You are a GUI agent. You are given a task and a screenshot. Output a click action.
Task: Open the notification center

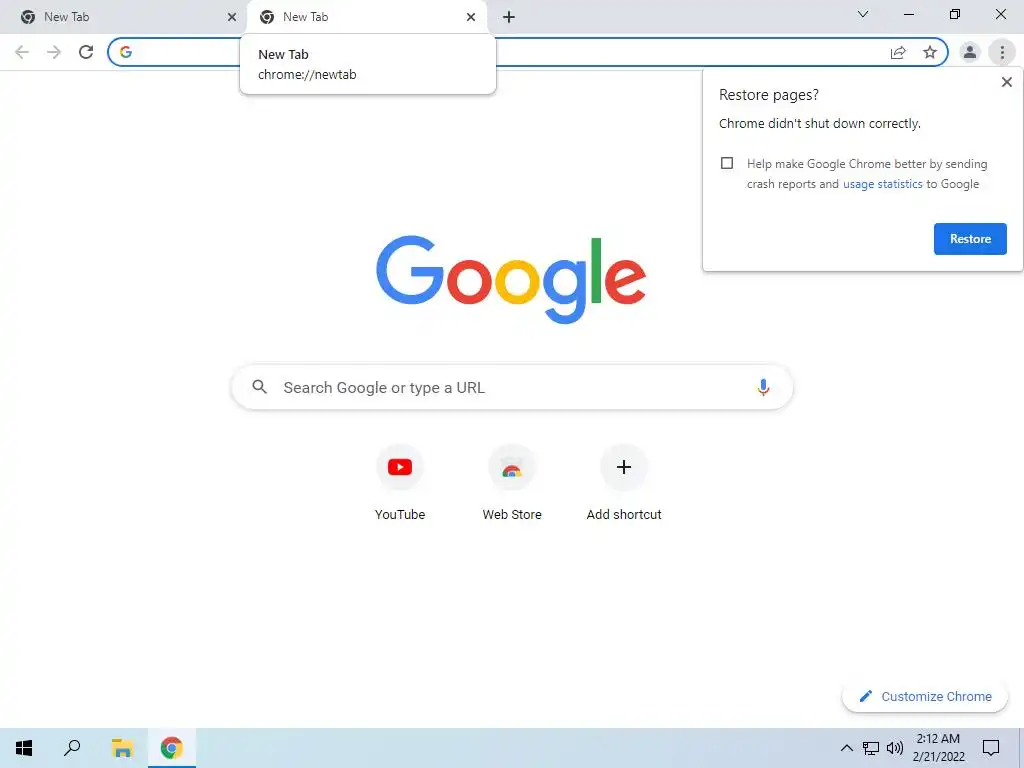click(x=991, y=748)
